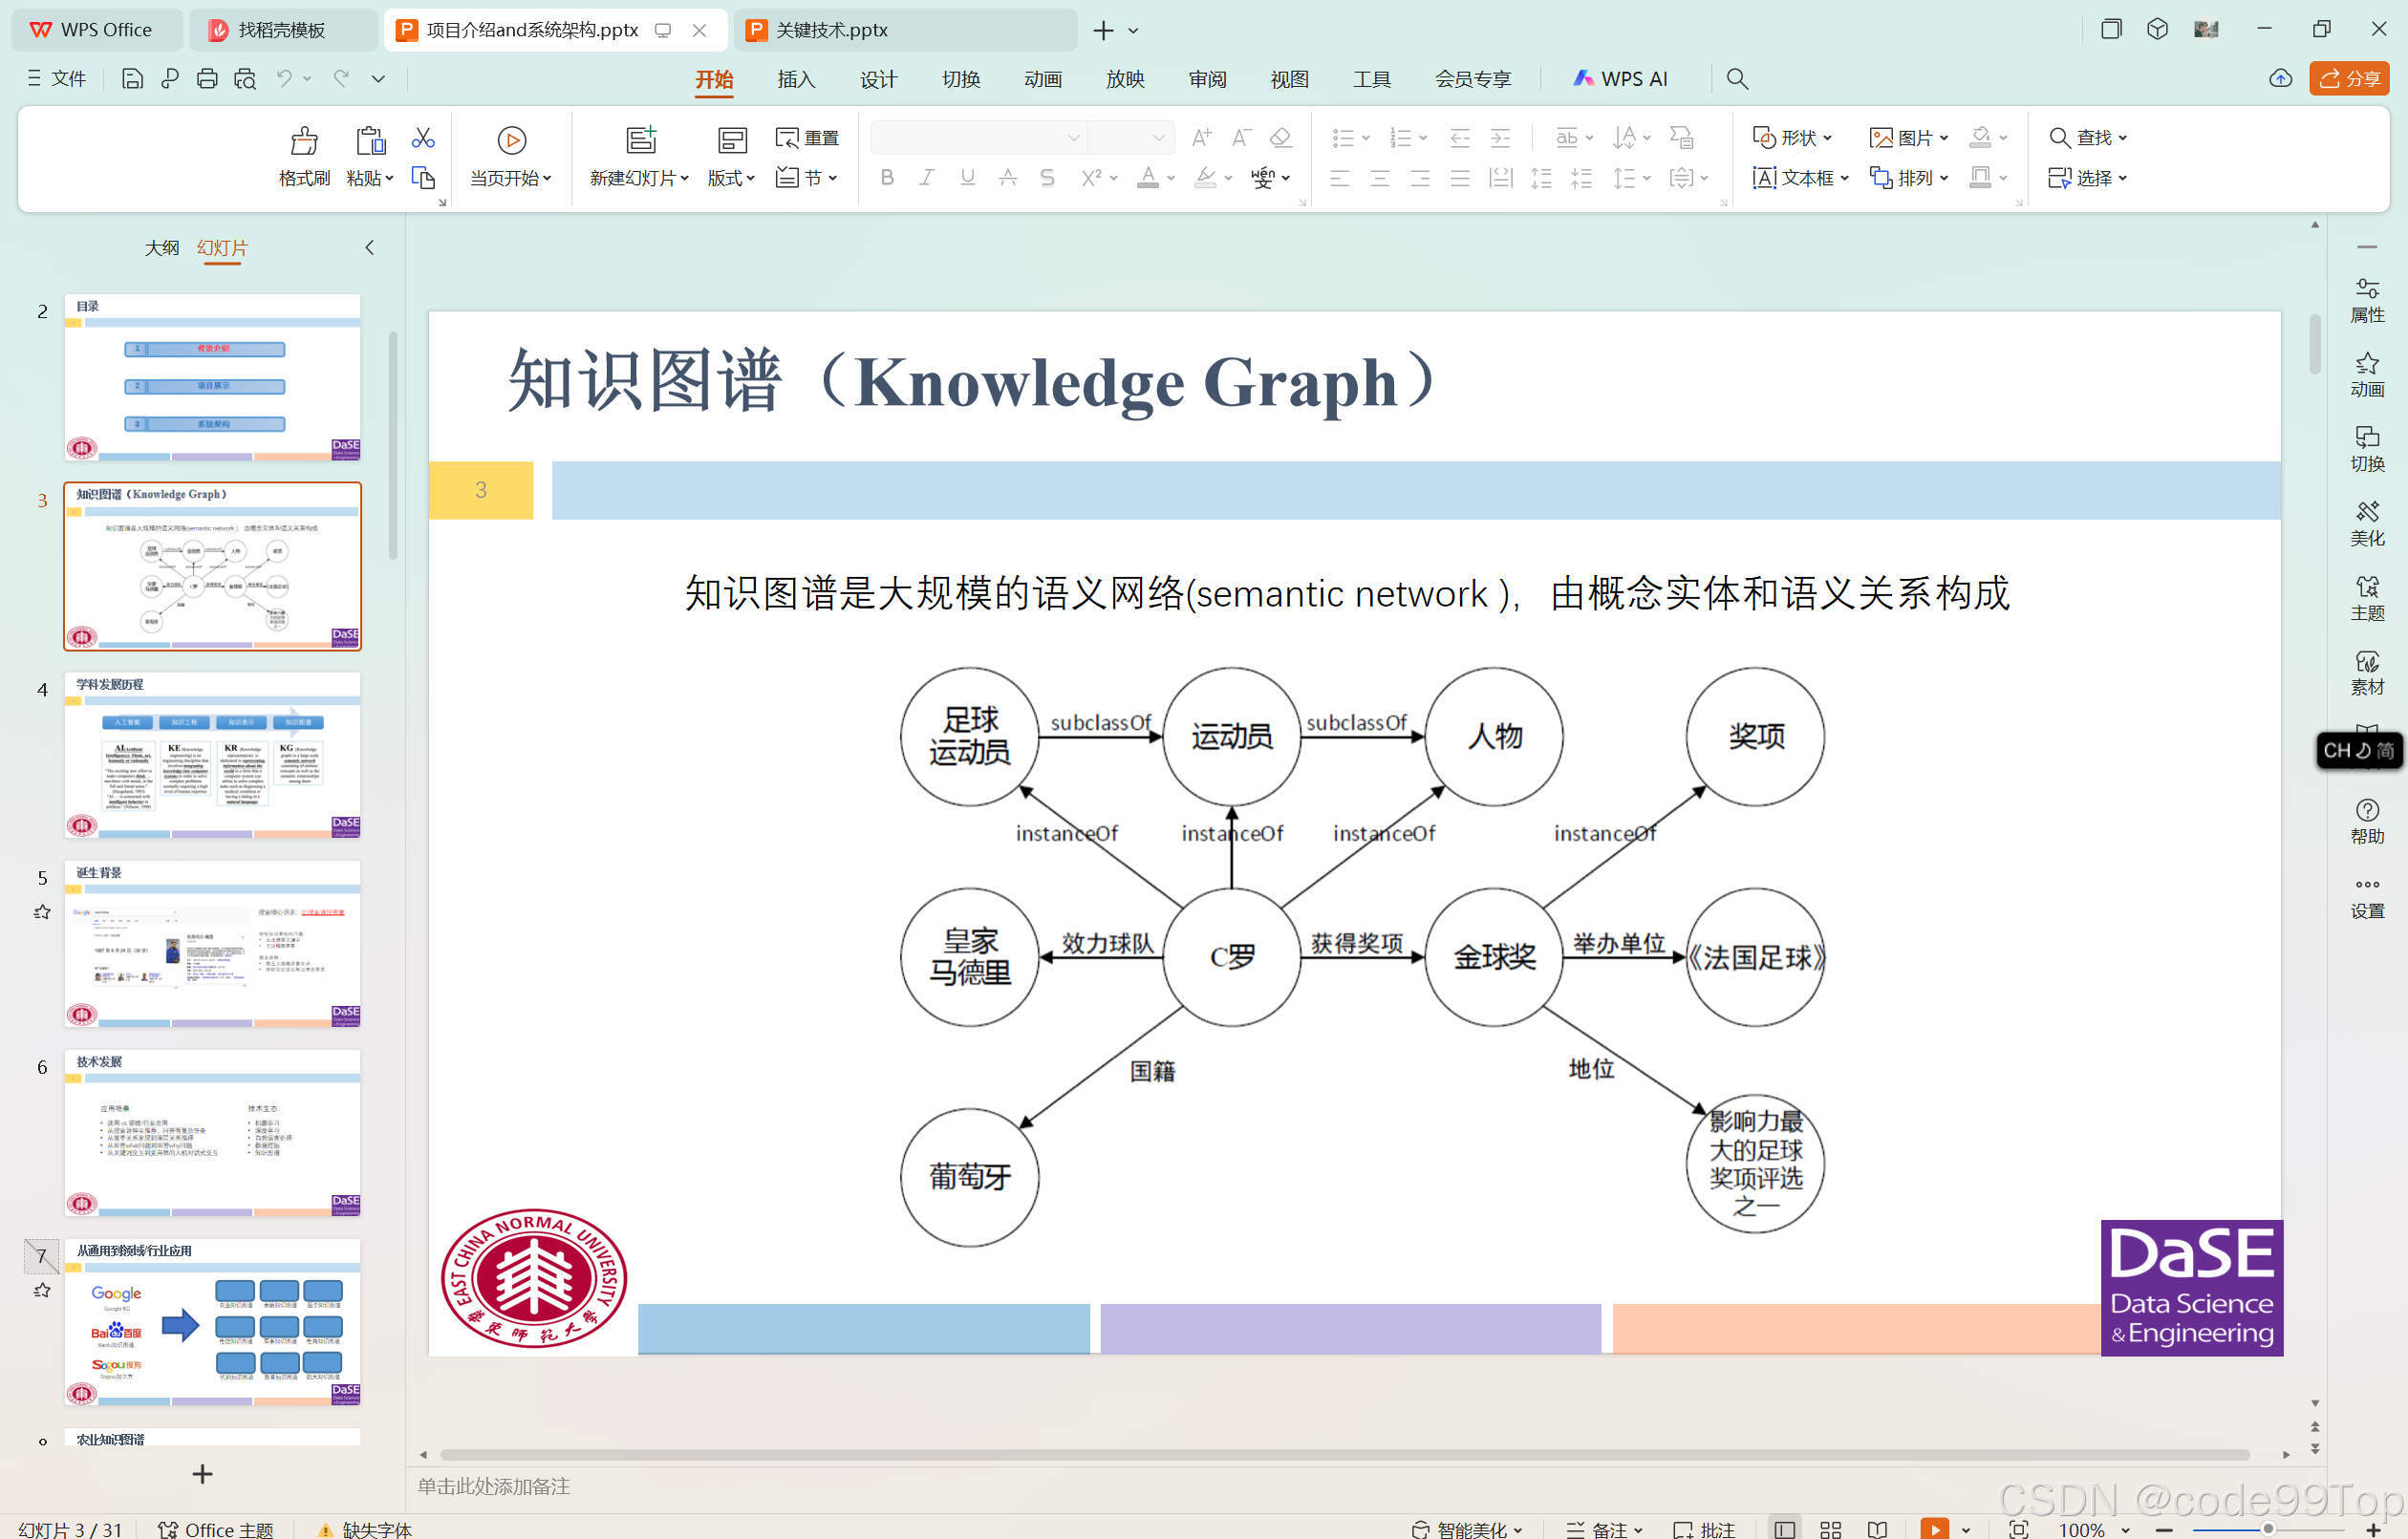Screen dimensions: 2408x1539
Task: Switch to normal view in status bar
Action: 1783,1529
